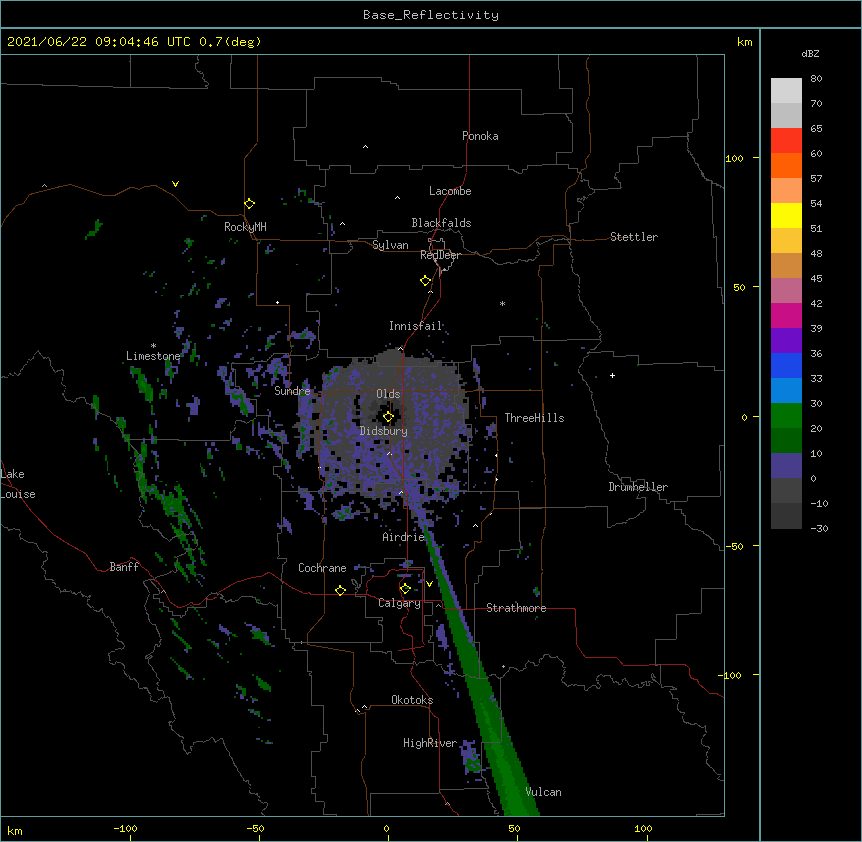Pick the red 65-60 dBZ legend swatch
This screenshot has width=862, height=842.
(x=786, y=141)
